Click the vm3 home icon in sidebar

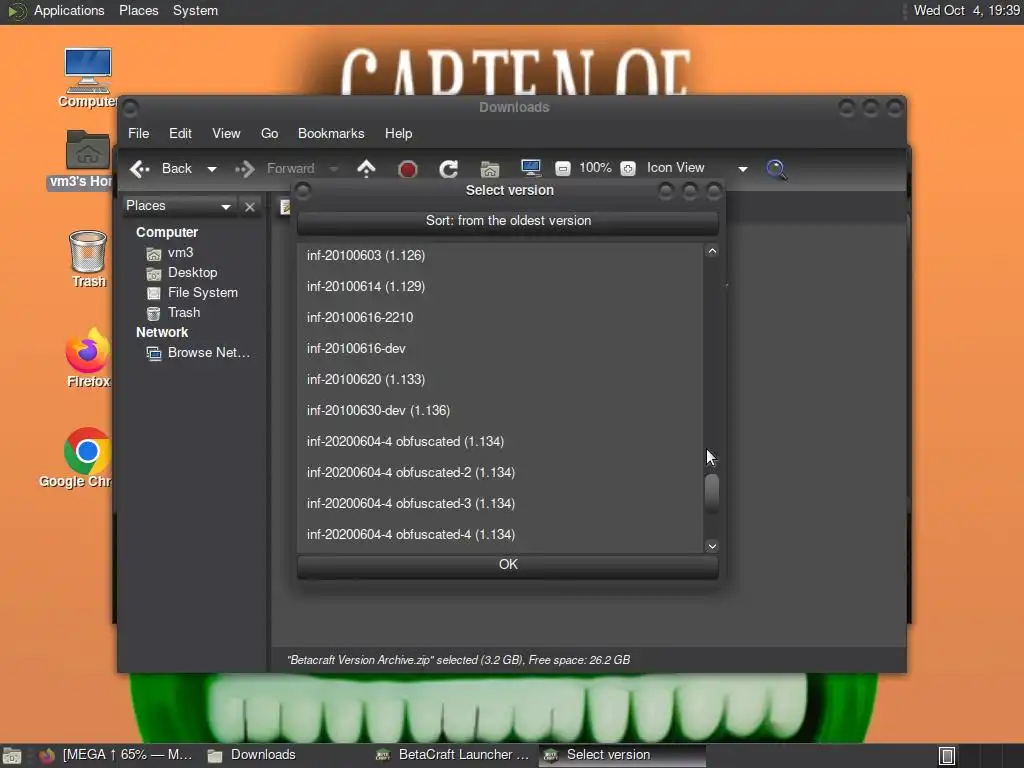[x=153, y=253]
